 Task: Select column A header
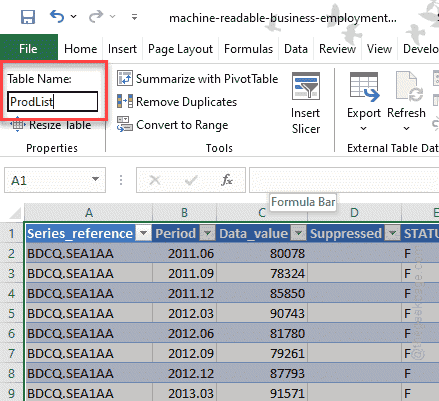click(88, 212)
